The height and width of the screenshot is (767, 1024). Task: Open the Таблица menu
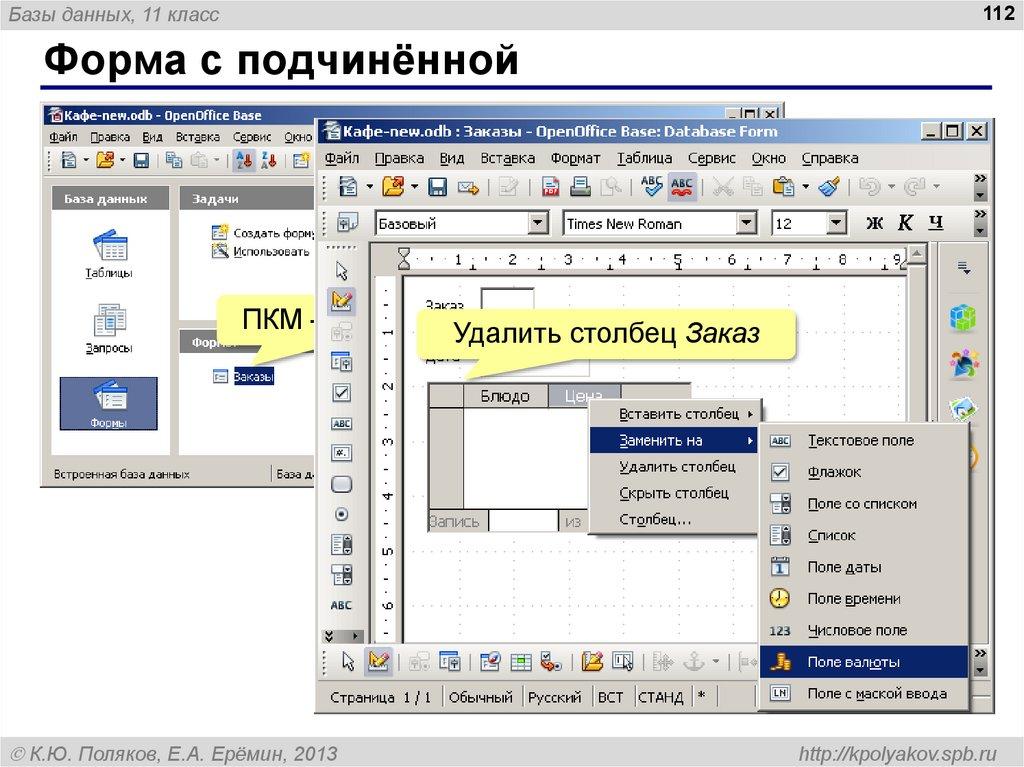click(645, 157)
